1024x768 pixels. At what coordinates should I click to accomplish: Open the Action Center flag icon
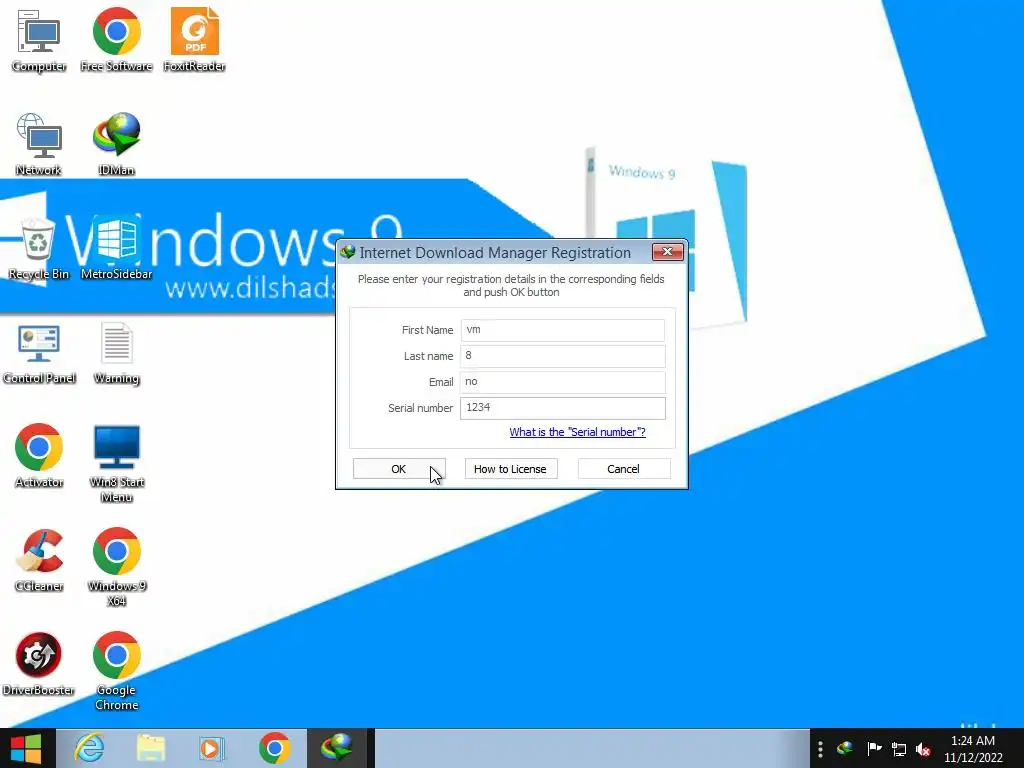pyautogui.click(x=874, y=748)
